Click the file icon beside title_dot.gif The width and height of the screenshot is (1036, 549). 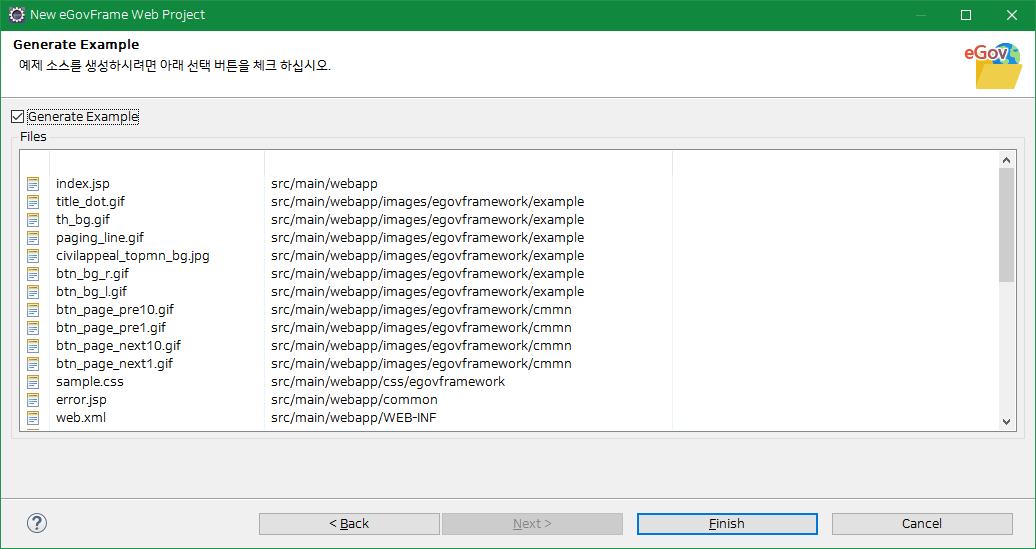33,201
